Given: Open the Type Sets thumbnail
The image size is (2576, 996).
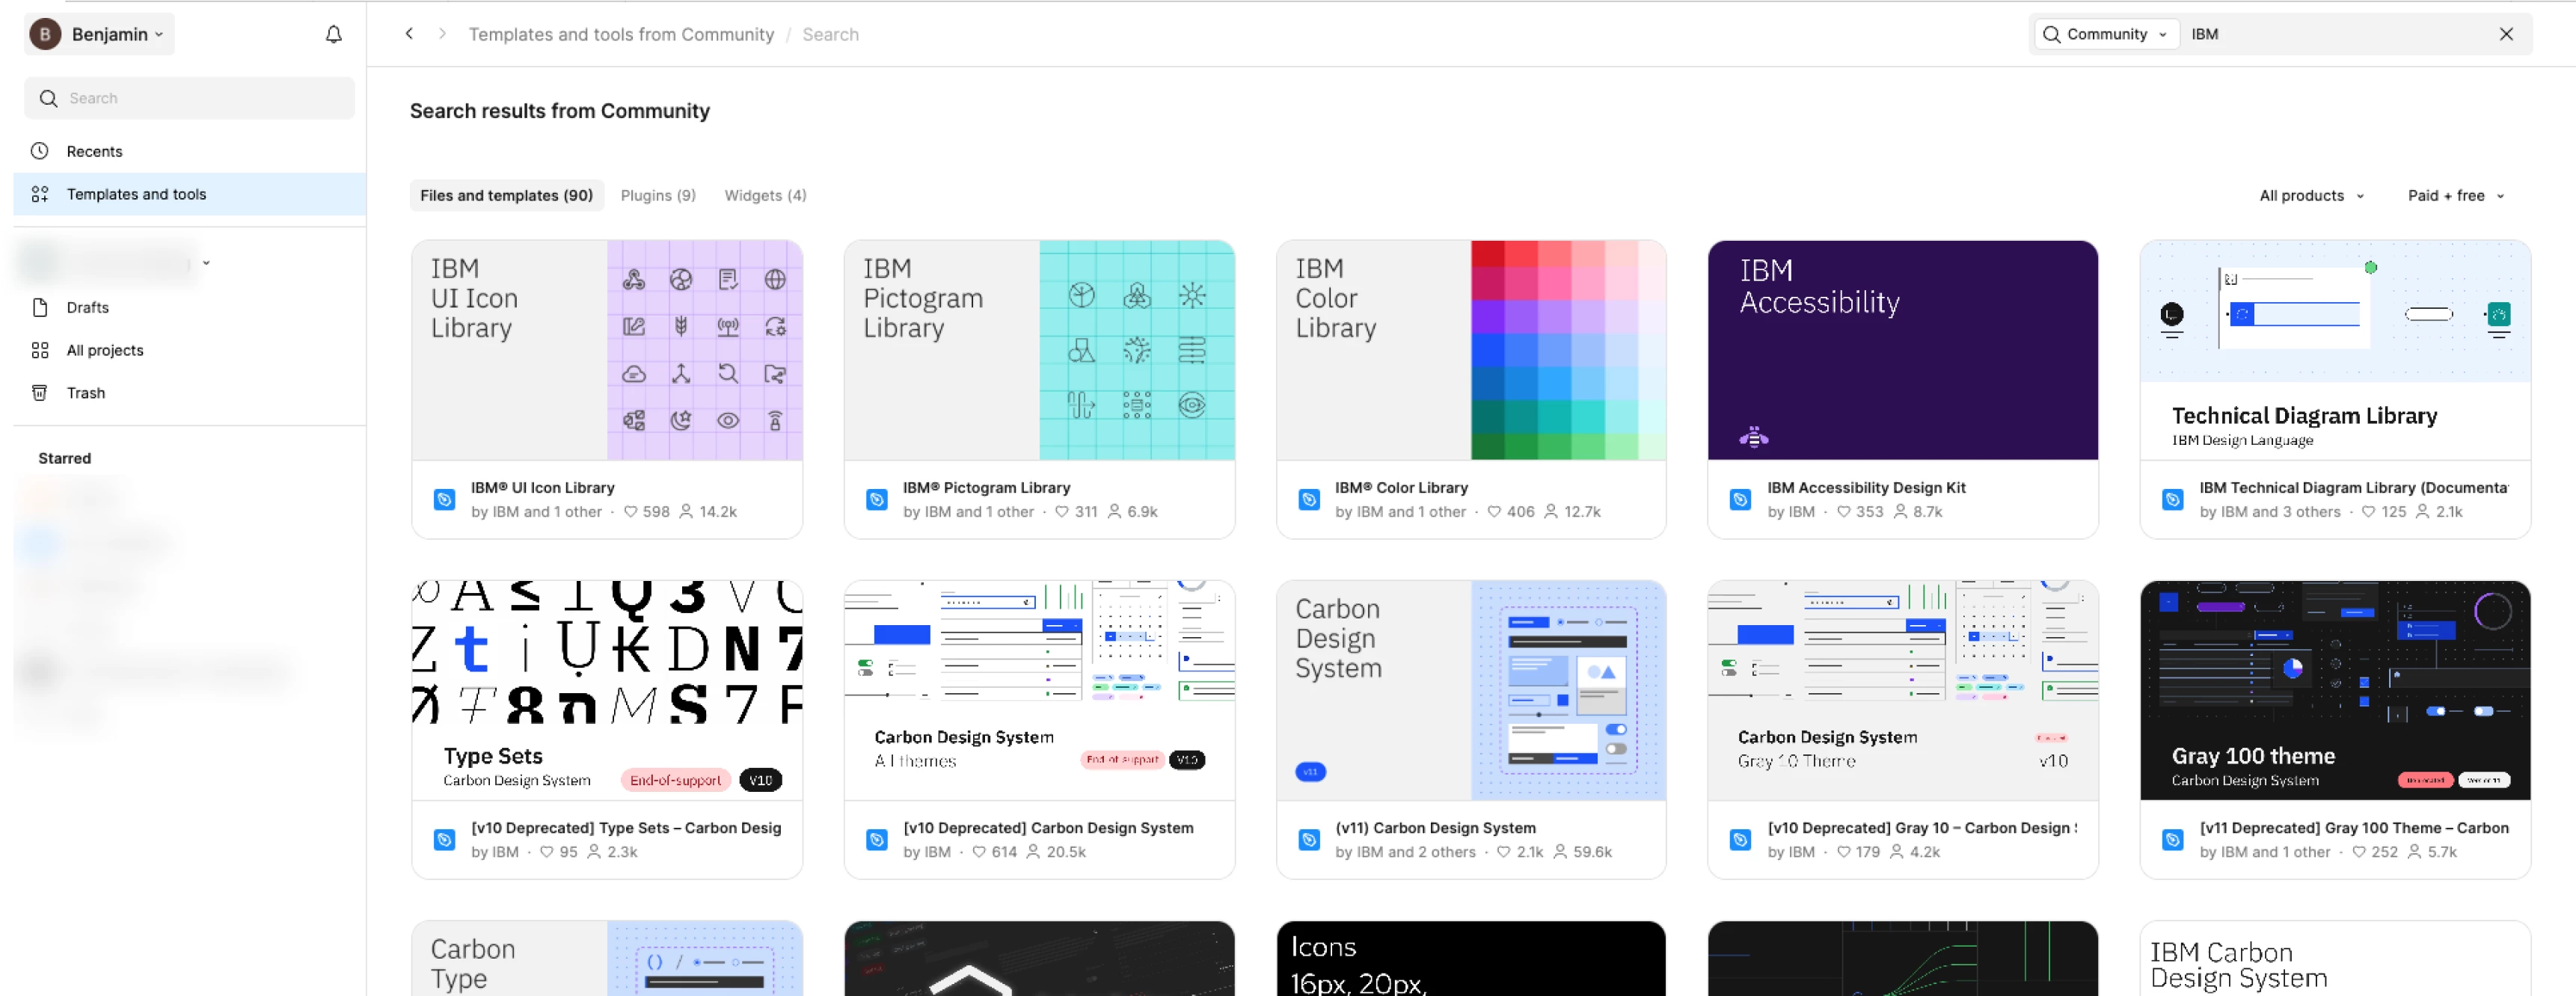Looking at the screenshot, I should pyautogui.click(x=607, y=690).
